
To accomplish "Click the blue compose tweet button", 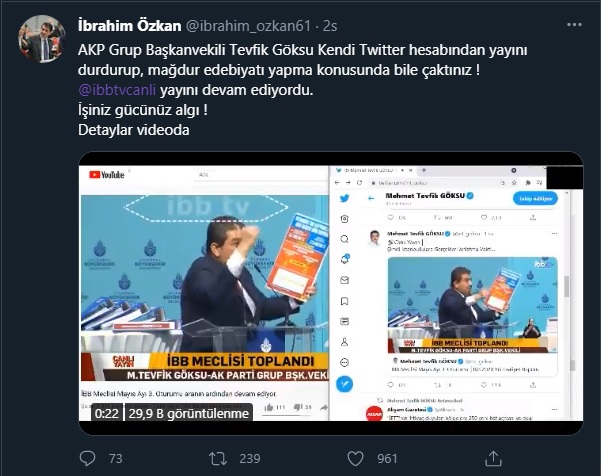I will pos(345,384).
